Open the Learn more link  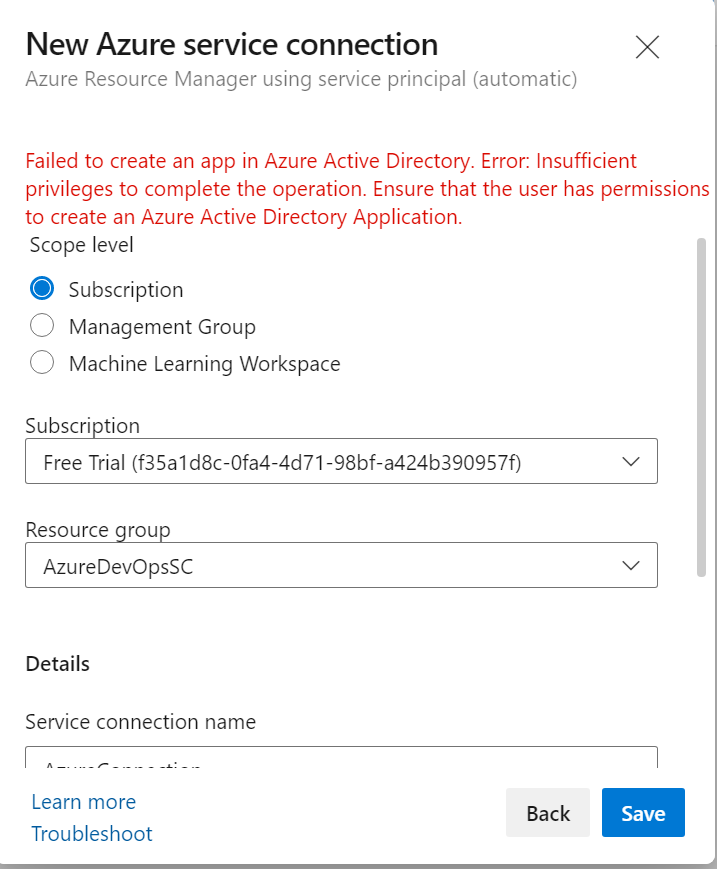[83, 802]
